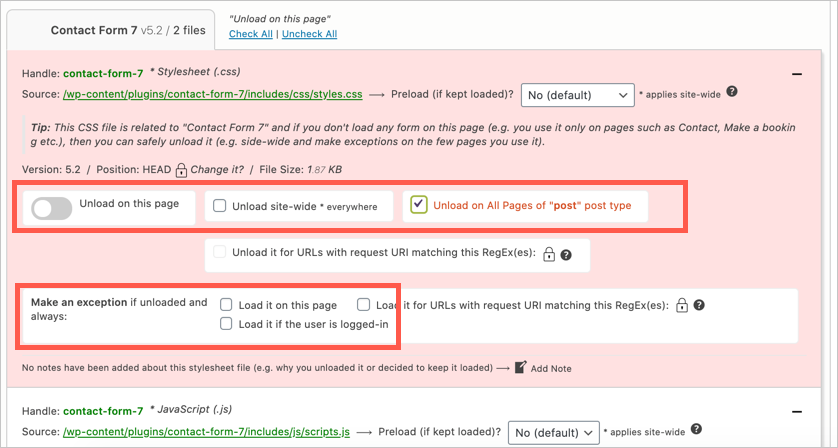The image size is (838, 448).
Task: Click help icon beside the Load RegEx exception
Action: click(x=699, y=305)
